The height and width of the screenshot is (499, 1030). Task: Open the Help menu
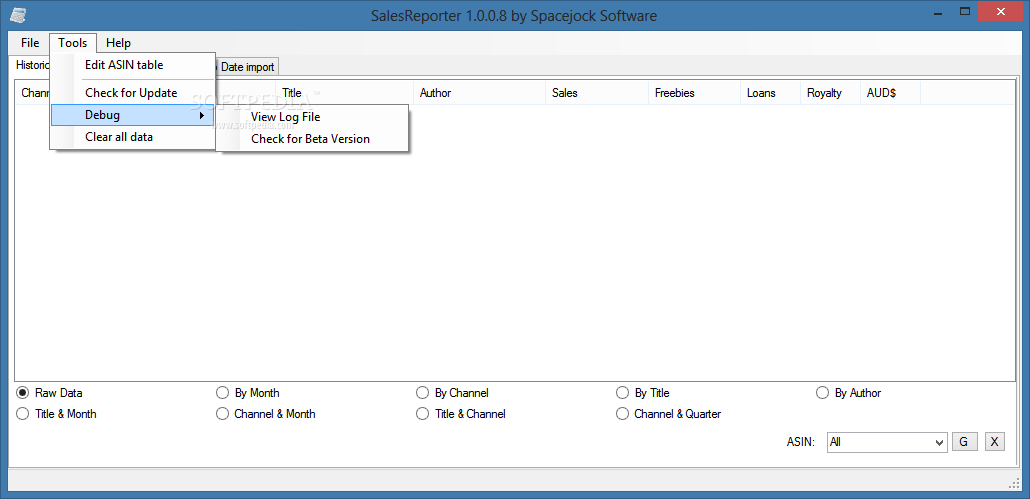(x=118, y=43)
